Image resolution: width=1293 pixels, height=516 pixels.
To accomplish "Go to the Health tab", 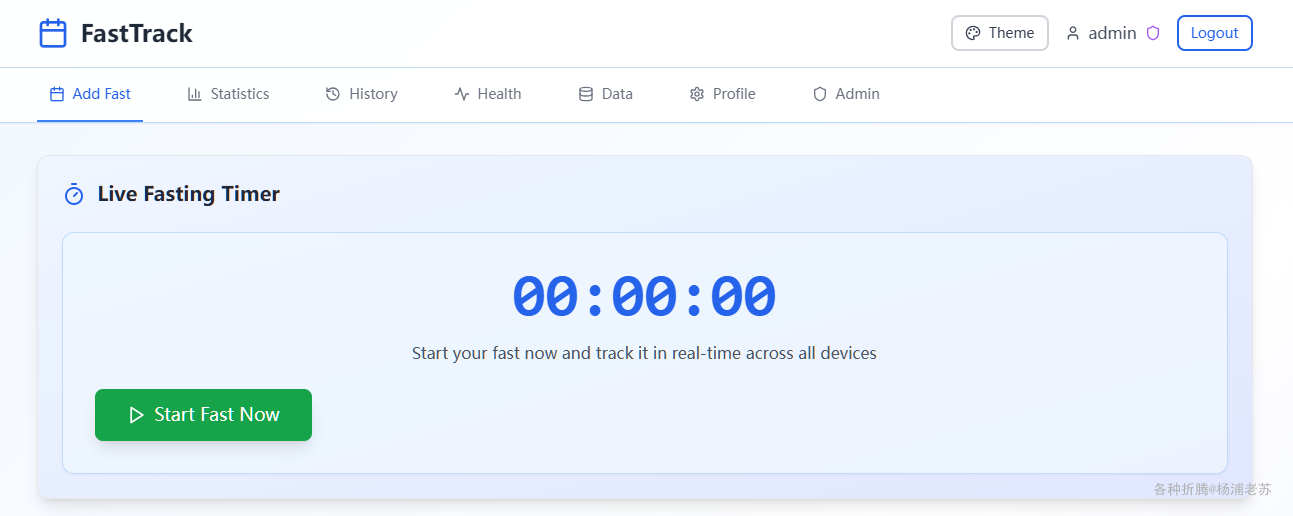I will coord(488,94).
